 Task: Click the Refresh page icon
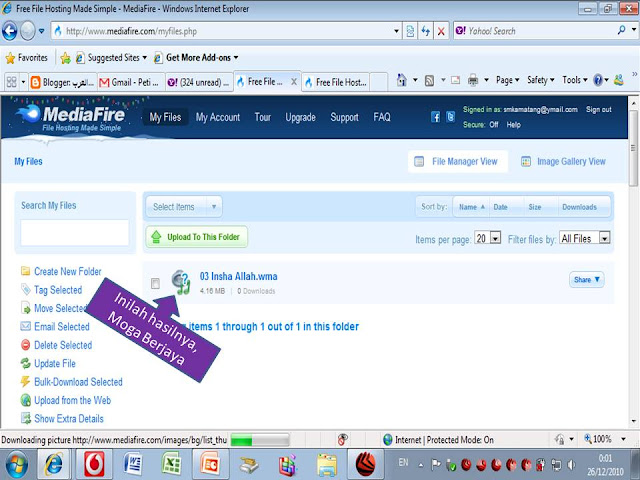tap(426, 31)
